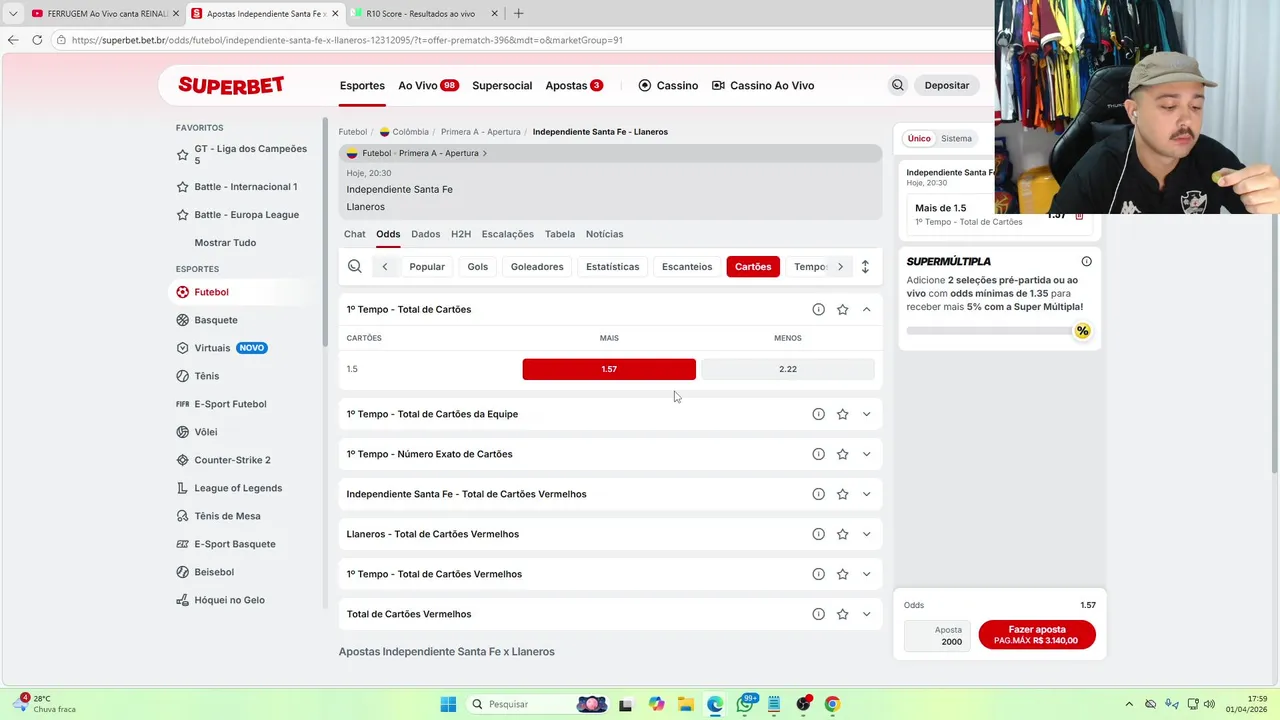This screenshot has height=720, width=1280.
Task: Click the Windows Start button
Action: pyautogui.click(x=448, y=704)
